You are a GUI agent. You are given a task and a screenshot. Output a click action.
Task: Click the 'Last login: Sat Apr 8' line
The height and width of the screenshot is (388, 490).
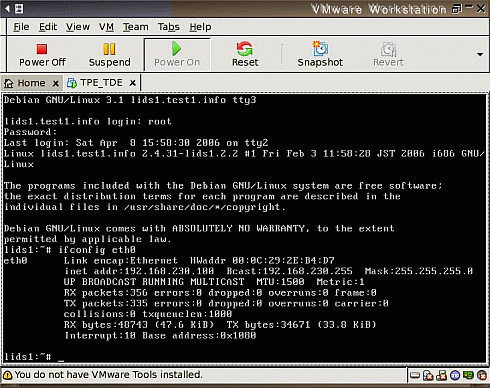[x=136, y=143]
